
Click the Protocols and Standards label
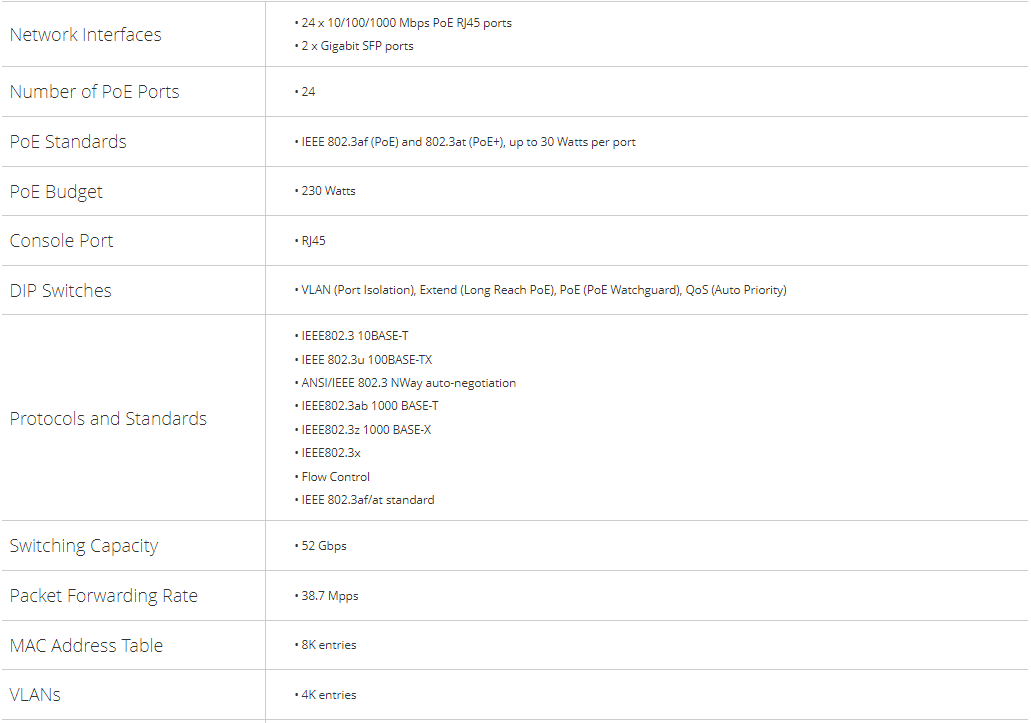coord(108,419)
